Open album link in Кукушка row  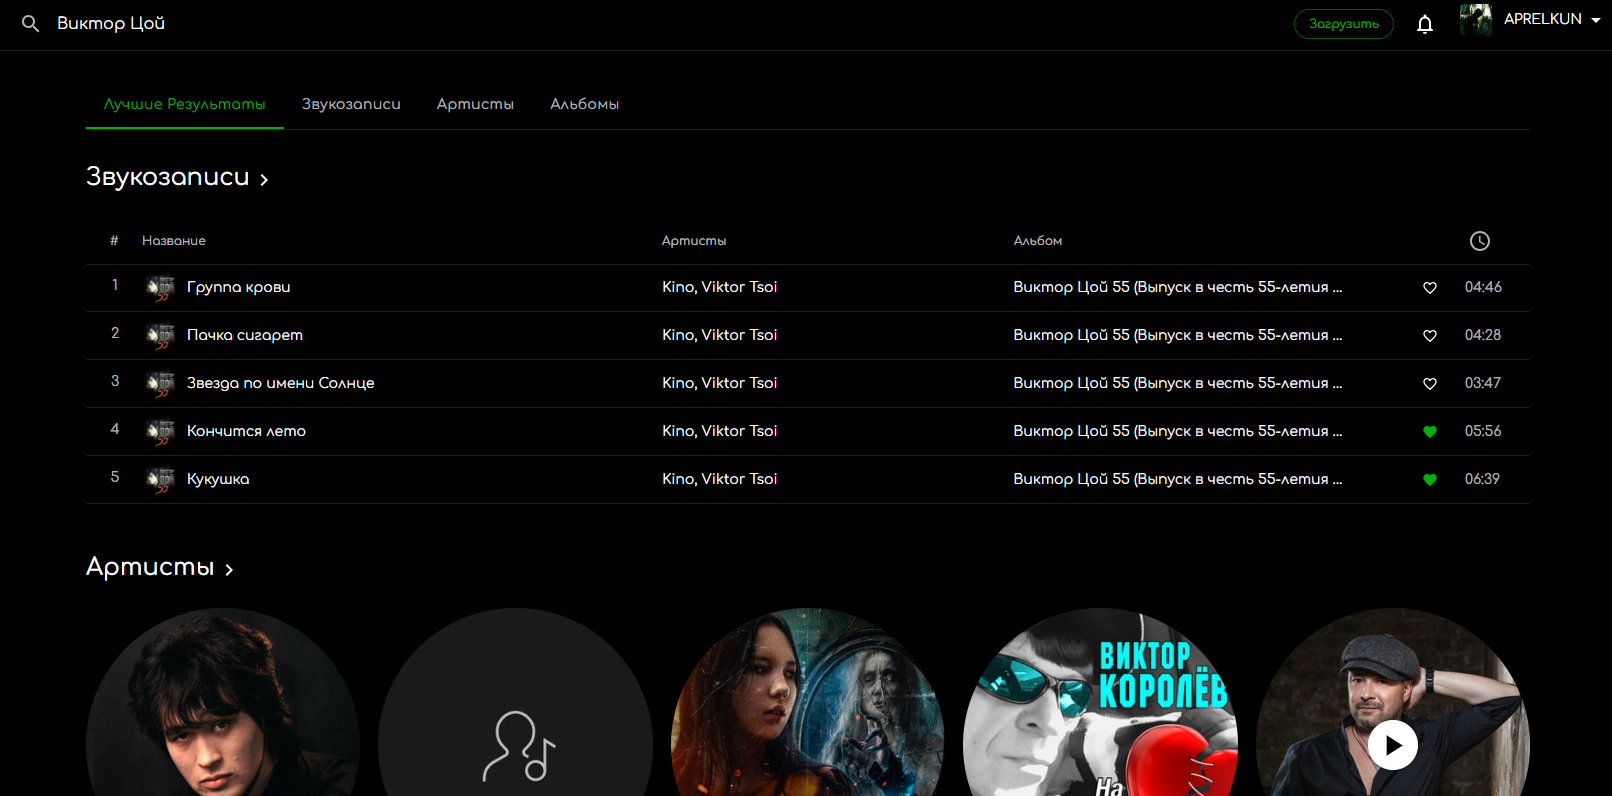pos(1178,479)
